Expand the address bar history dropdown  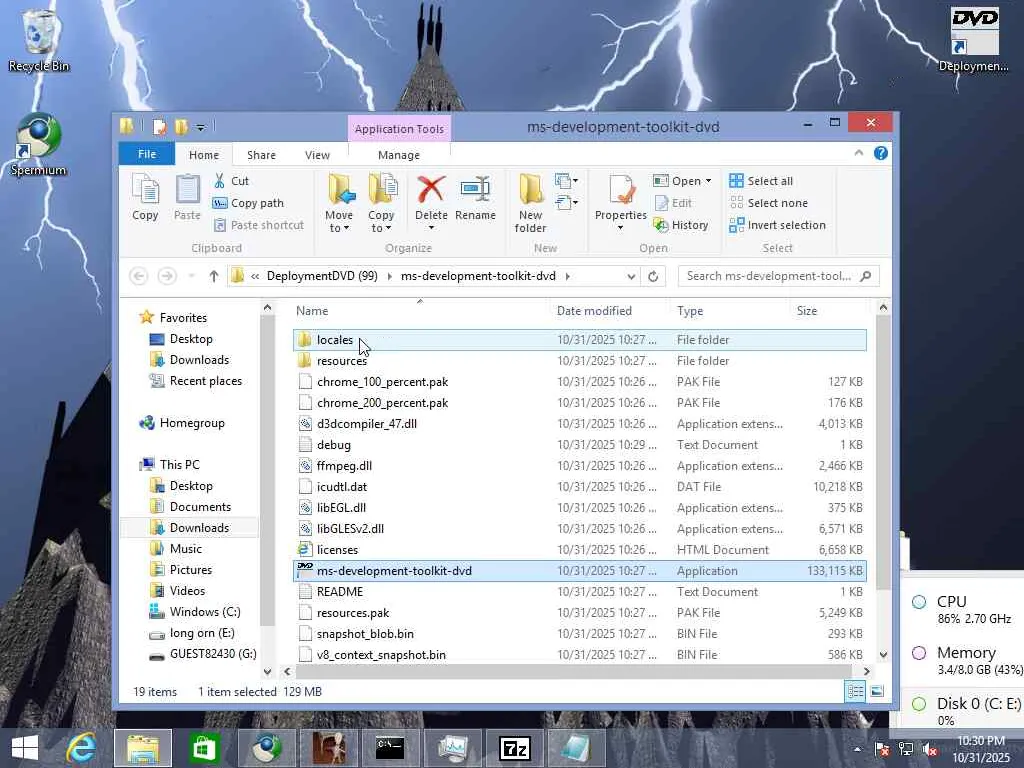pos(631,276)
